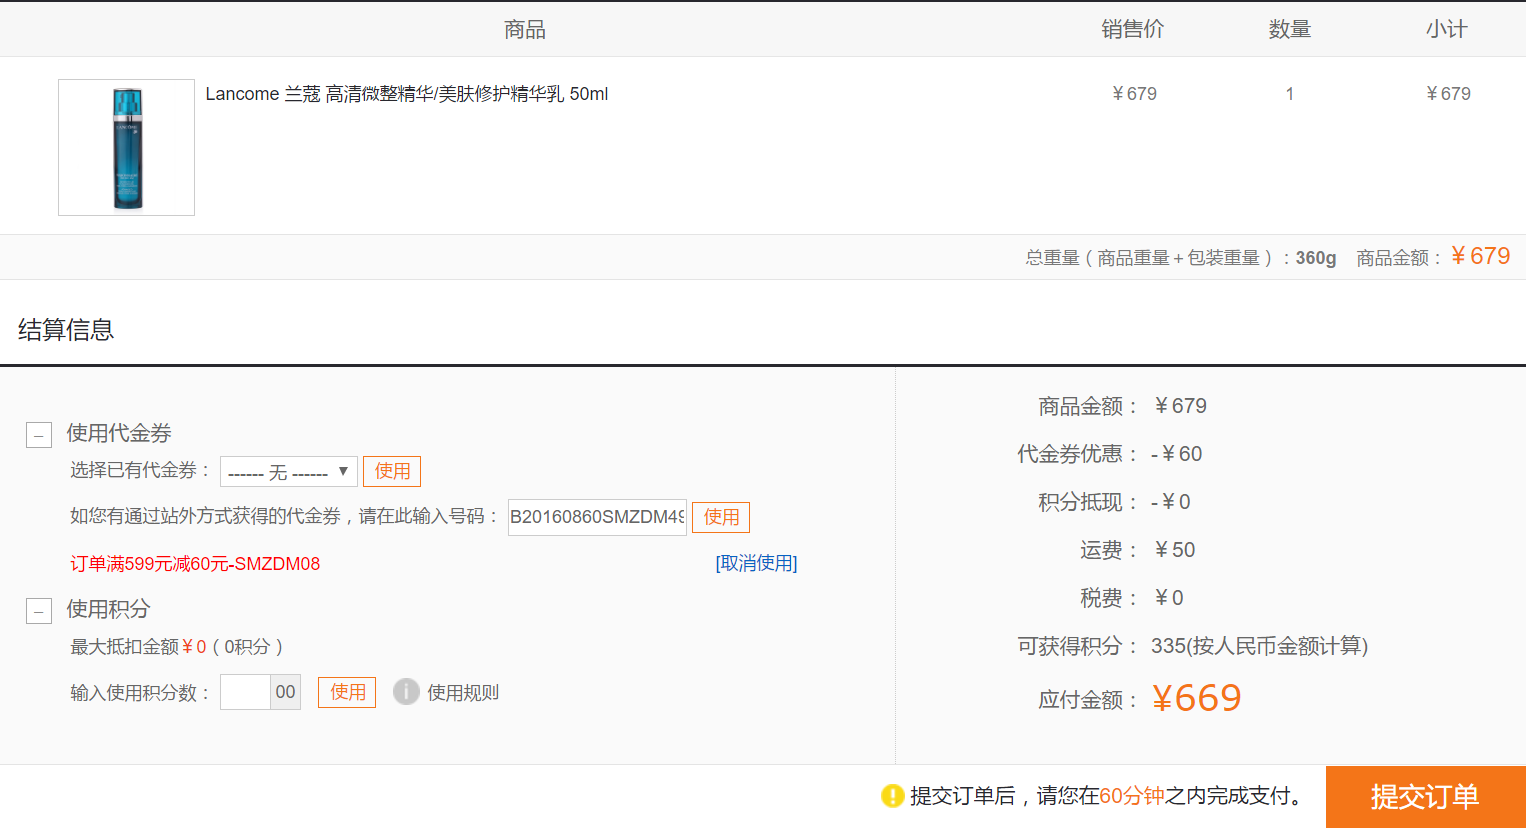The height and width of the screenshot is (828, 1527).
Task: Open the existing voucher dropdown showing 无
Action: click(288, 471)
